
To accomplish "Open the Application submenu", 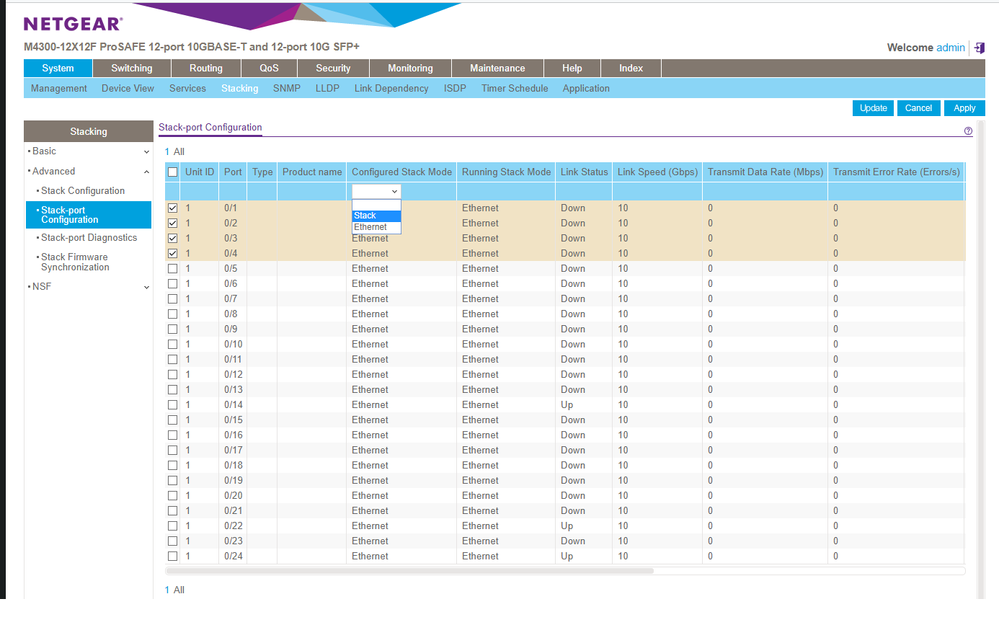I will (586, 89).
